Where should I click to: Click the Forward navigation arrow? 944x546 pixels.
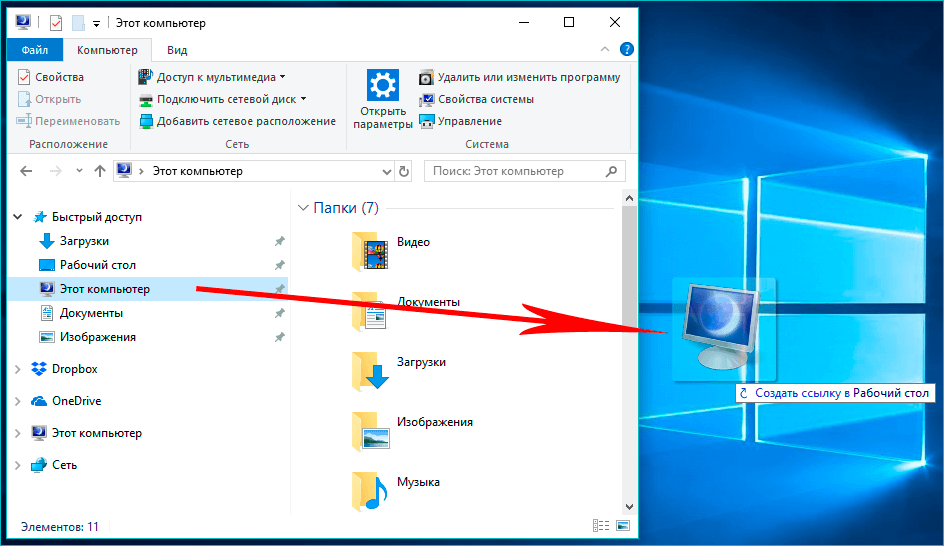[55, 171]
